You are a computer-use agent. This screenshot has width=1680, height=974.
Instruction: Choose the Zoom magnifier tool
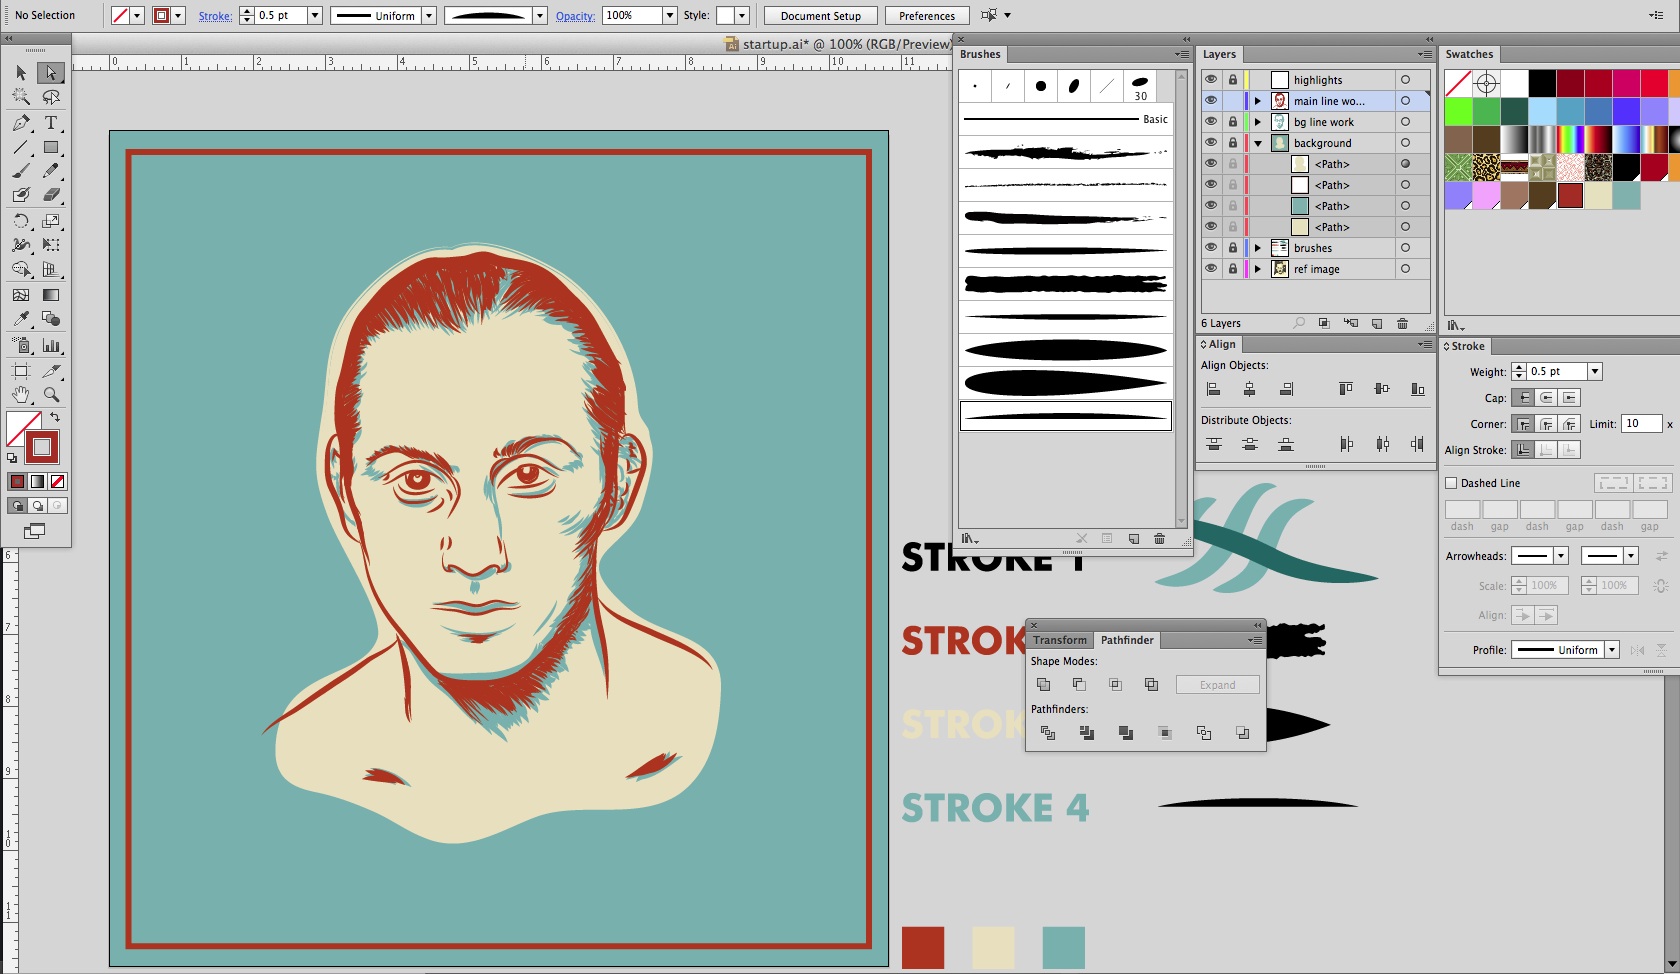(x=51, y=395)
